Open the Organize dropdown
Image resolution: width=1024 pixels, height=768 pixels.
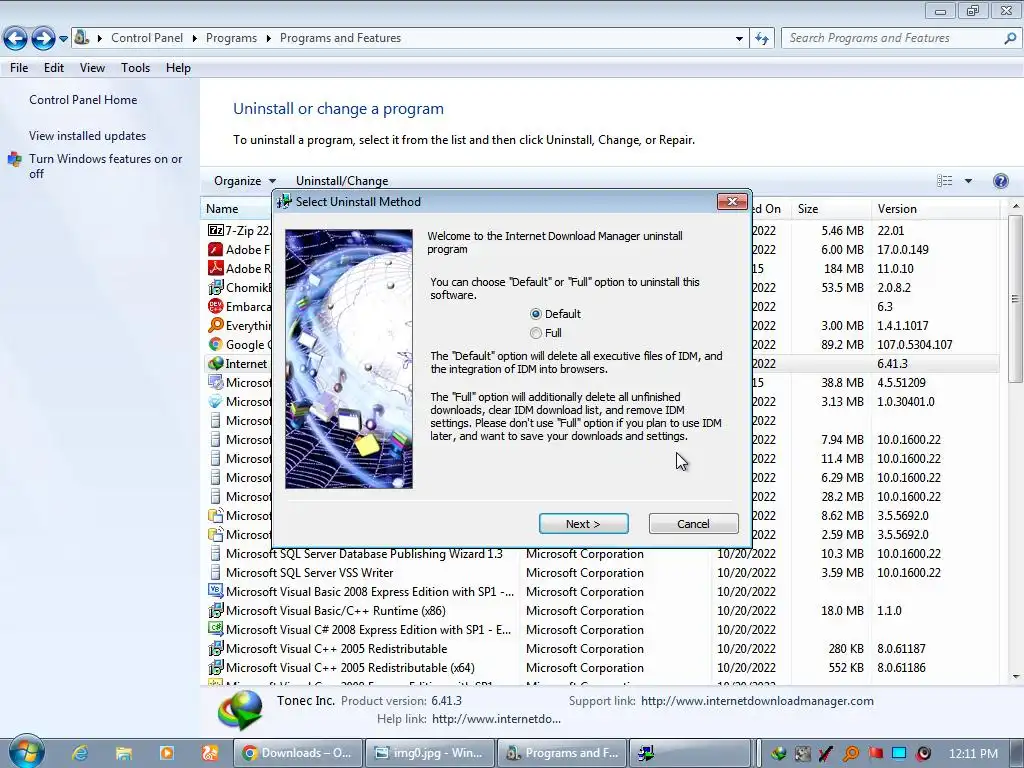pos(245,181)
